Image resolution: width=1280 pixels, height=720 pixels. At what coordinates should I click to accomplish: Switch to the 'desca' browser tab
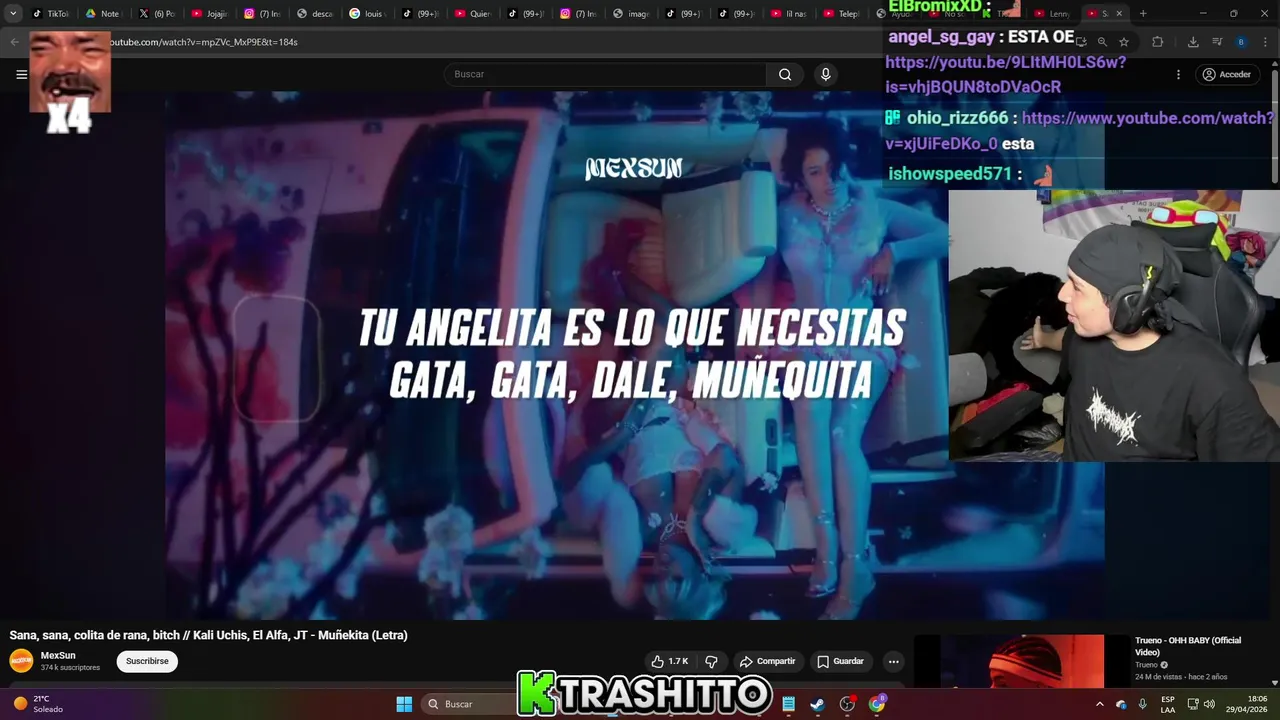click(x=315, y=14)
